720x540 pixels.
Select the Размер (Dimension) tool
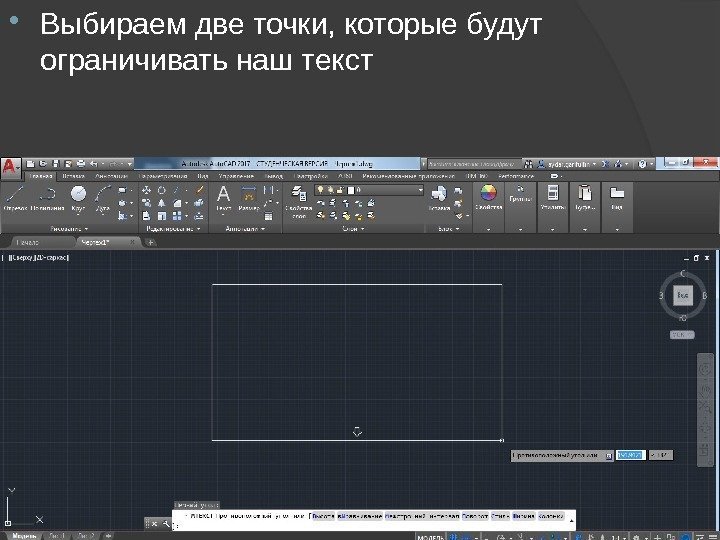pos(249,198)
